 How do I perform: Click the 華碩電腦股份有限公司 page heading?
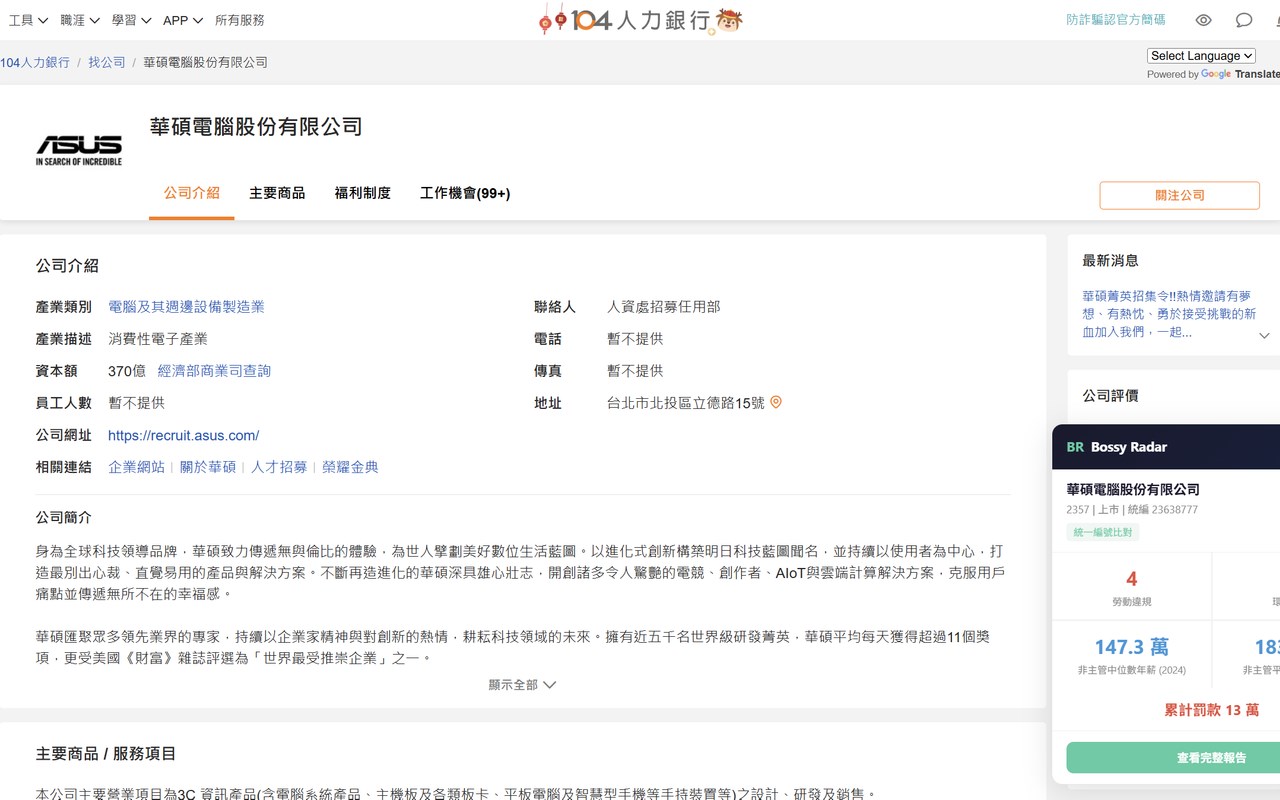[x=256, y=127]
